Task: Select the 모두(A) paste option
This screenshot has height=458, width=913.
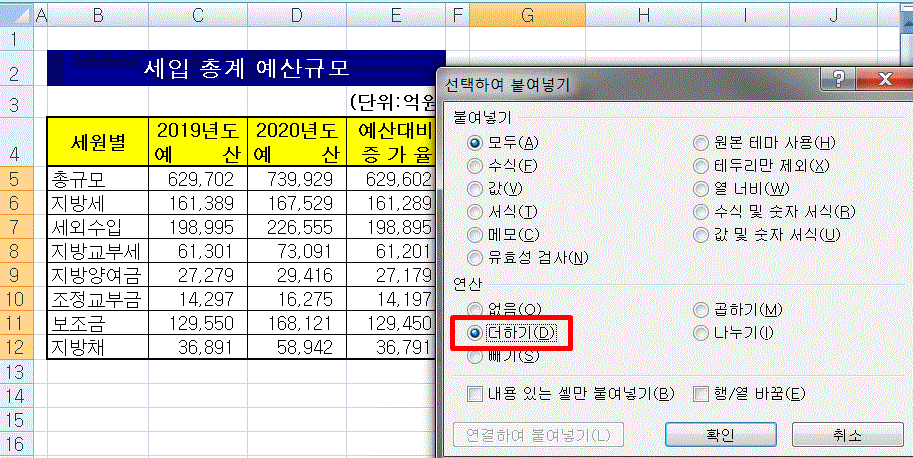Action: 503,143
